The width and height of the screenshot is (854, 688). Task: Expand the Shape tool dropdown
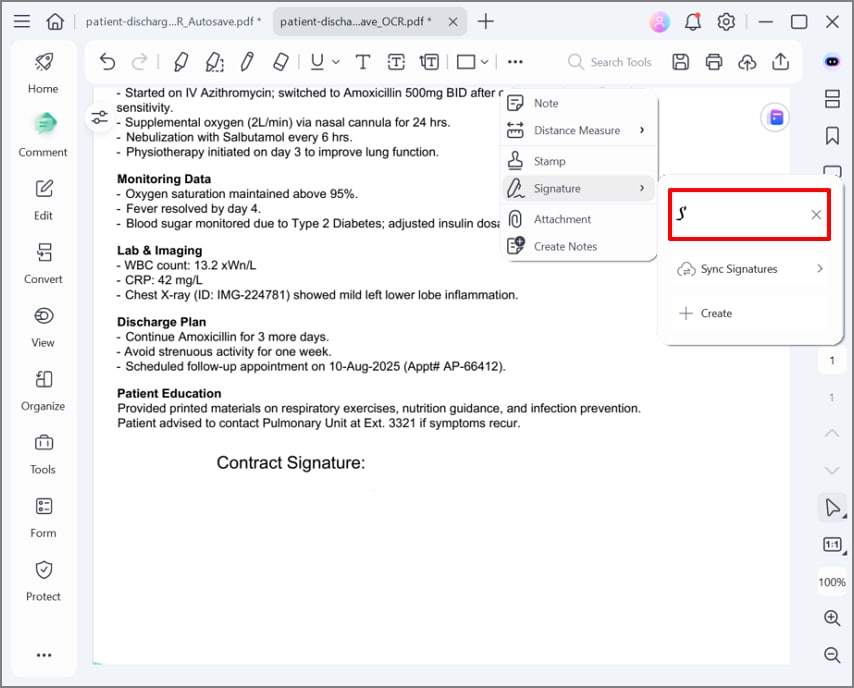[482, 62]
